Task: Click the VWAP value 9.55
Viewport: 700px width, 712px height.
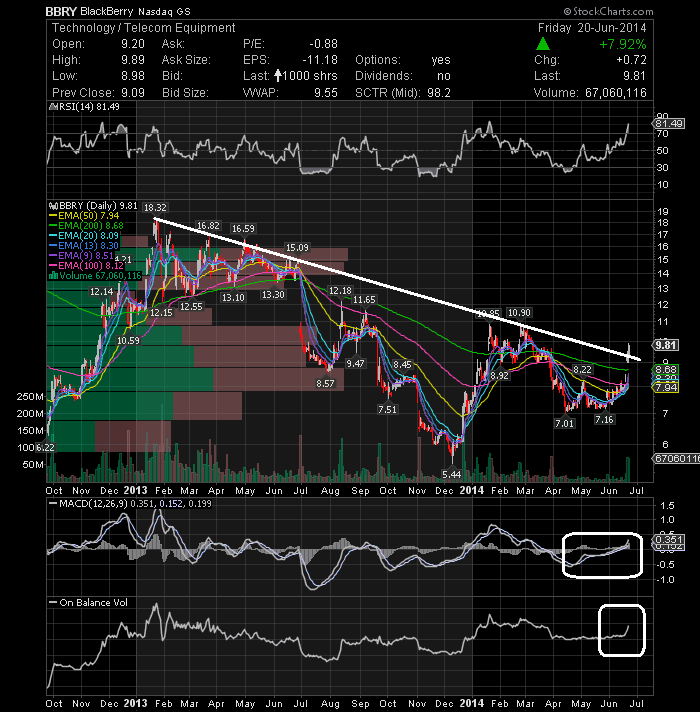Action: click(x=326, y=93)
